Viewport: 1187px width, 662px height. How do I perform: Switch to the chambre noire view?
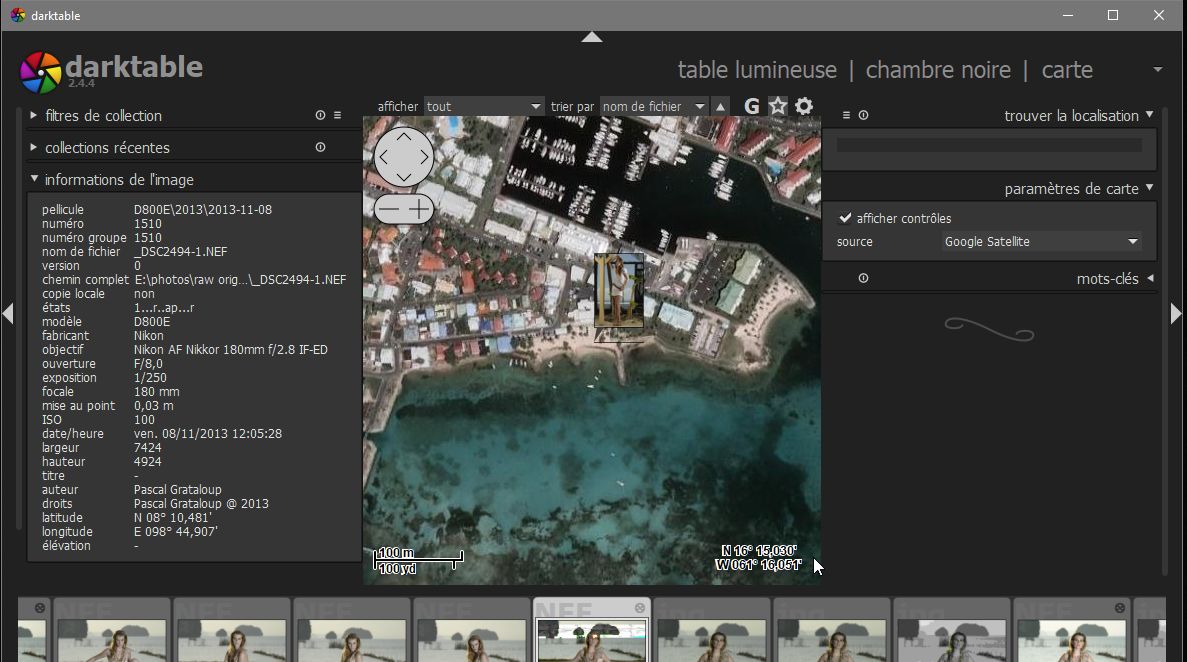click(x=938, y=70)
